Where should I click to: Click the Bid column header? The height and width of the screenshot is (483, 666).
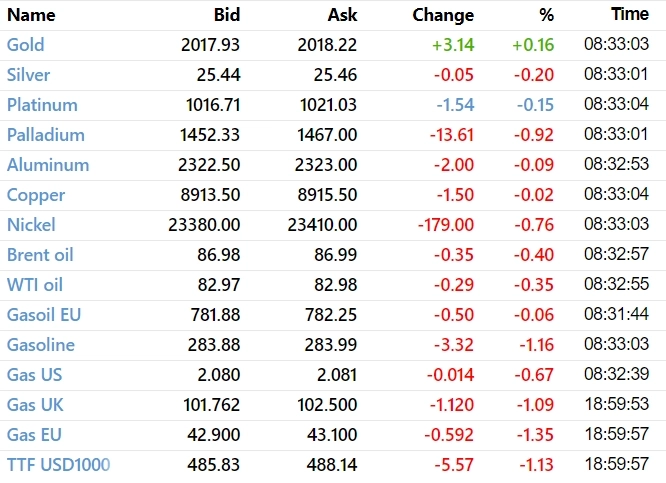[227, 15]
